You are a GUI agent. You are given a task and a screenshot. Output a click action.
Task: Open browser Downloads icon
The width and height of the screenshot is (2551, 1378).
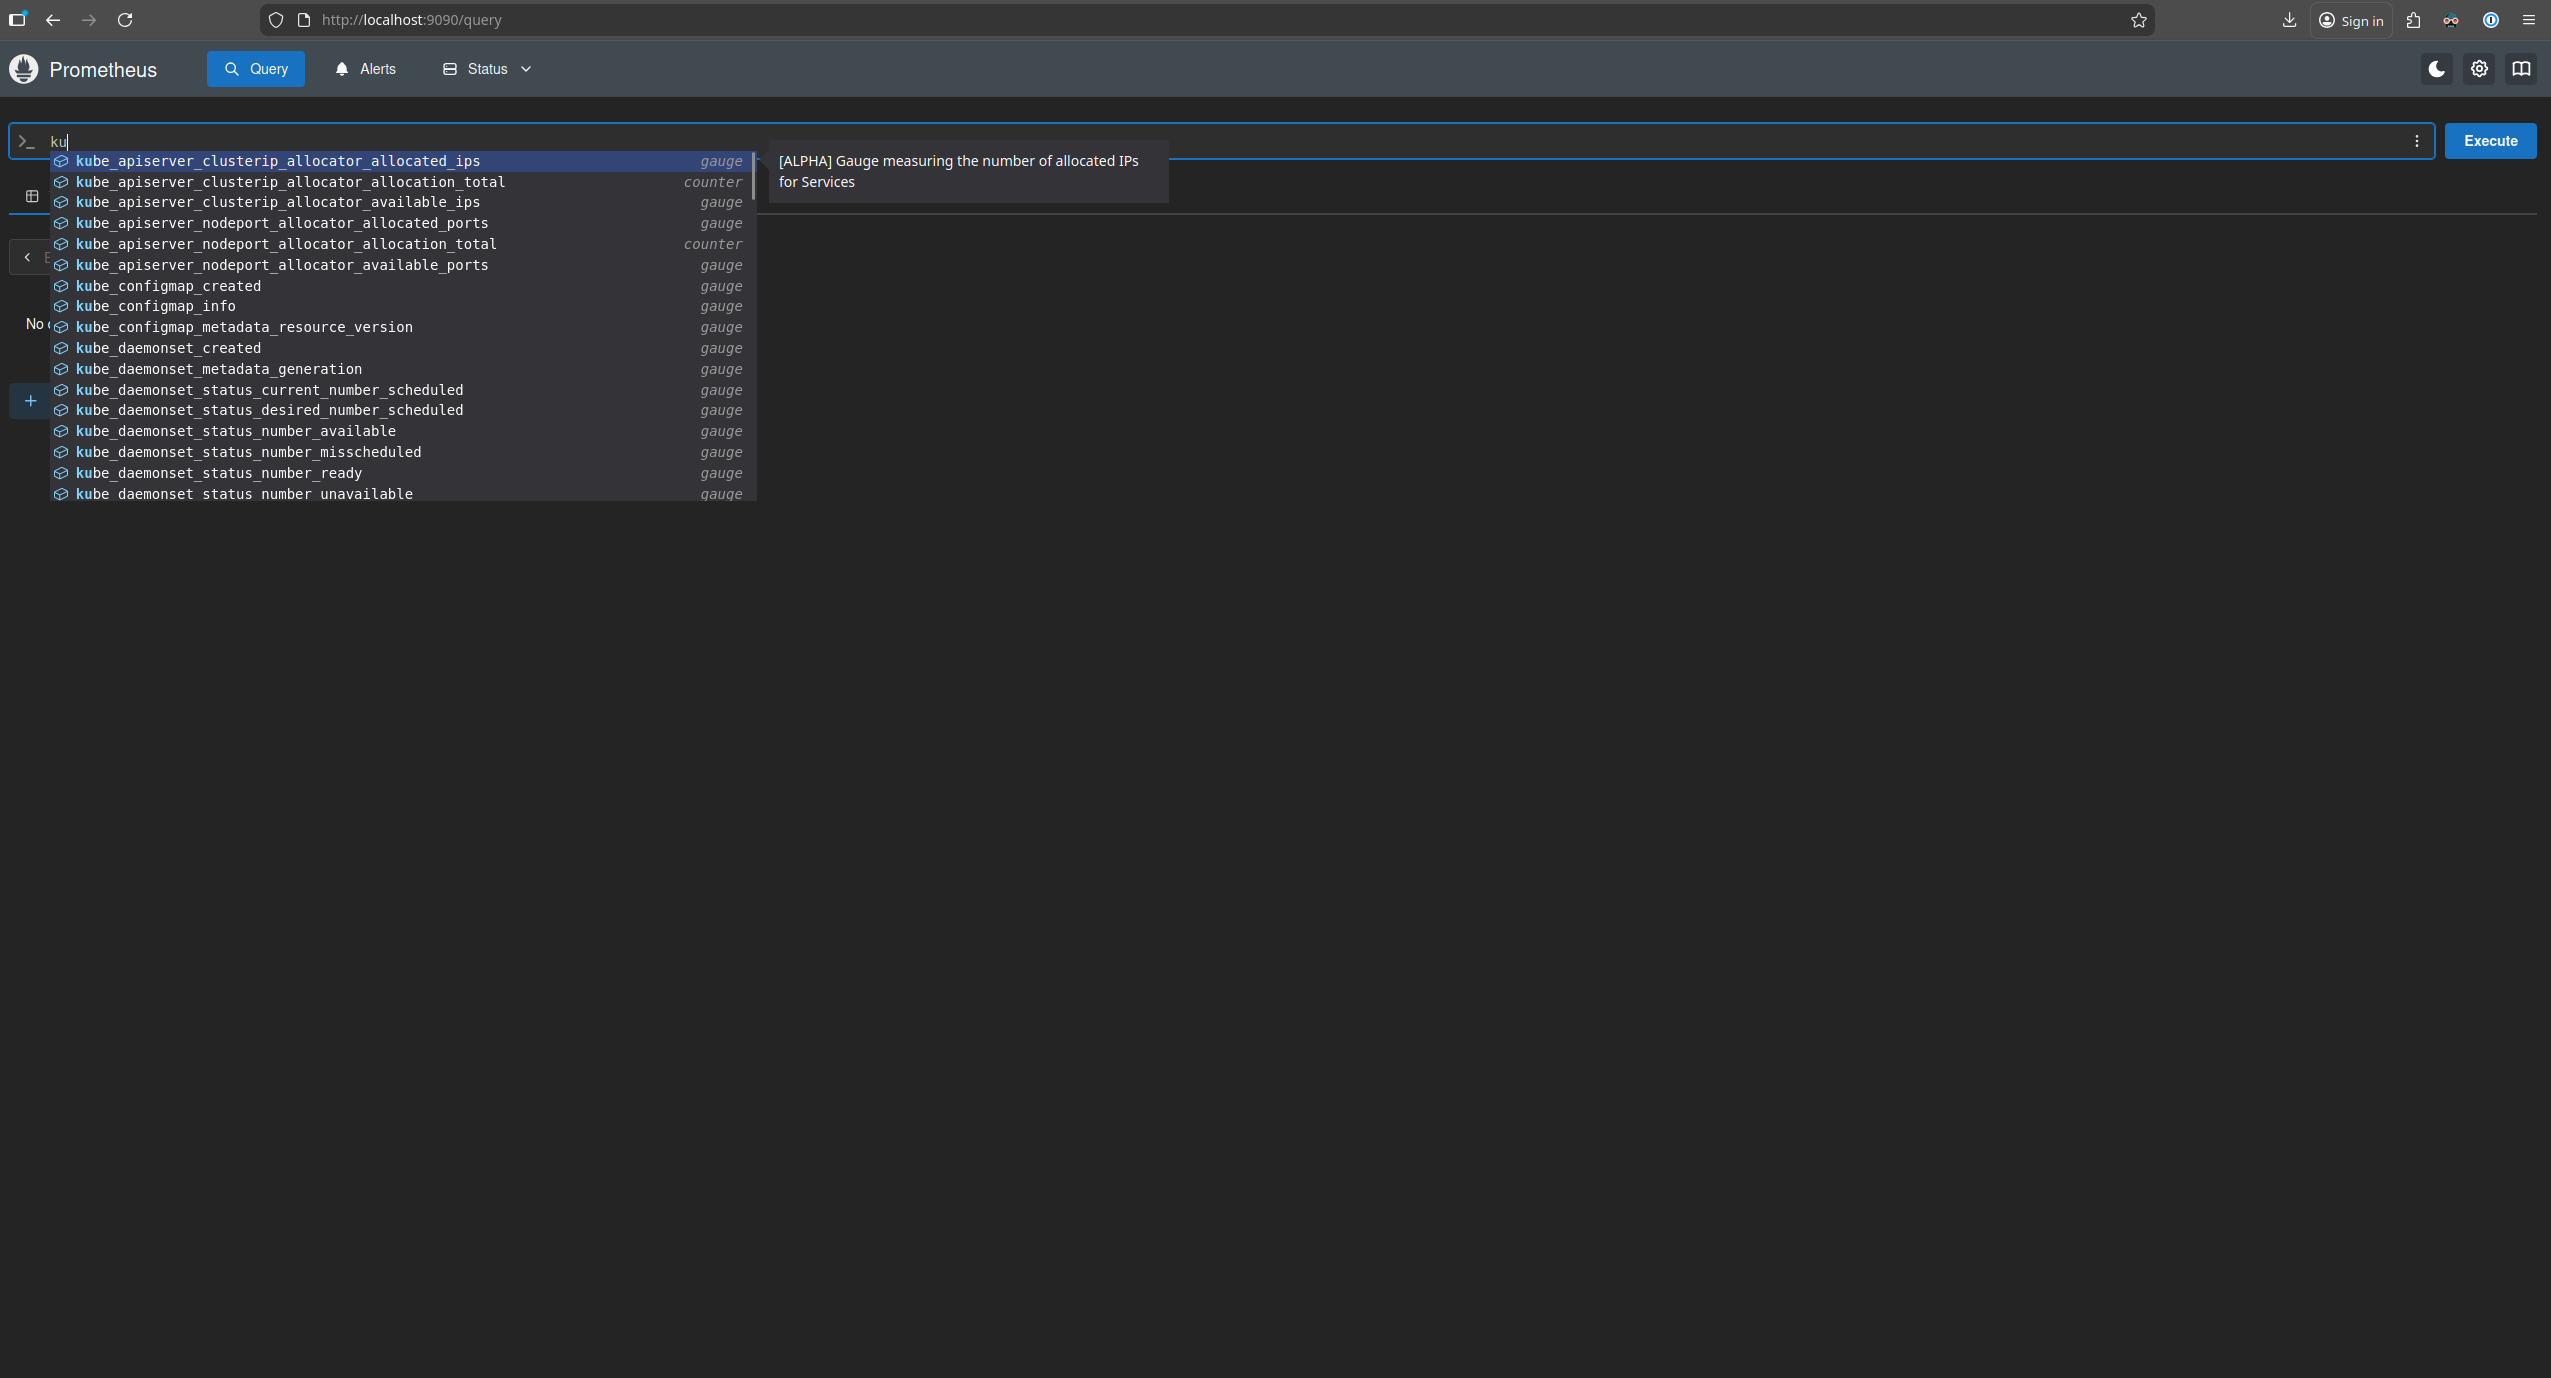2288,20
